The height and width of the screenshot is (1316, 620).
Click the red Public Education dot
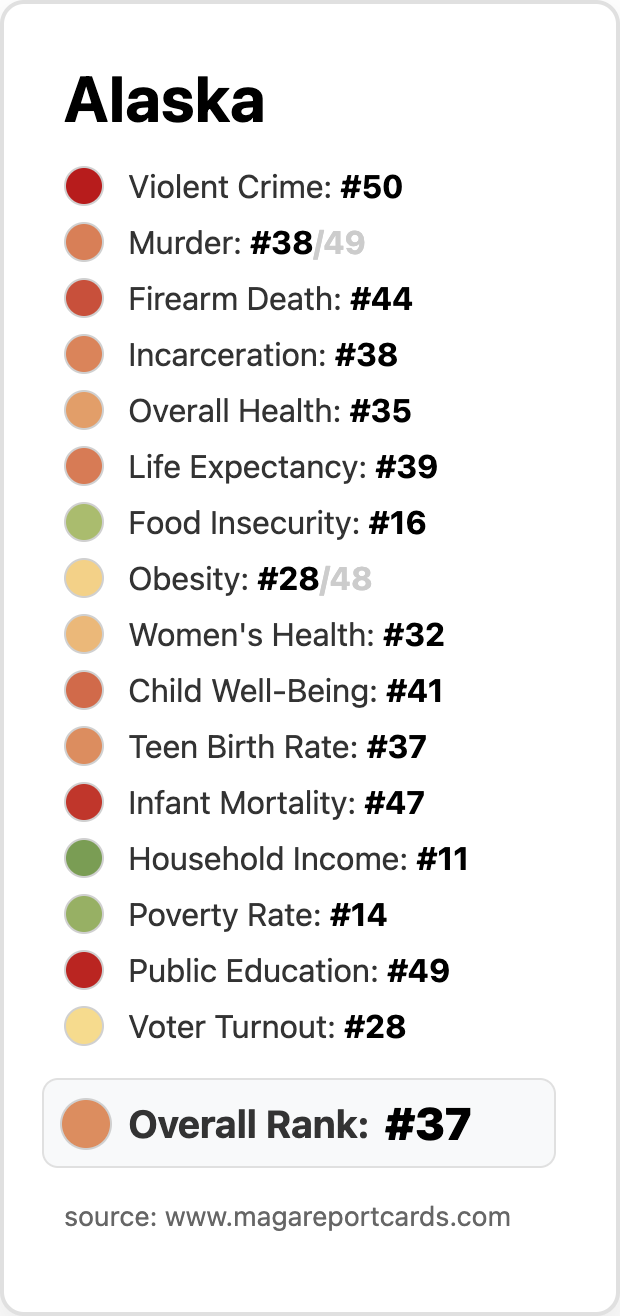pos(85,971)
